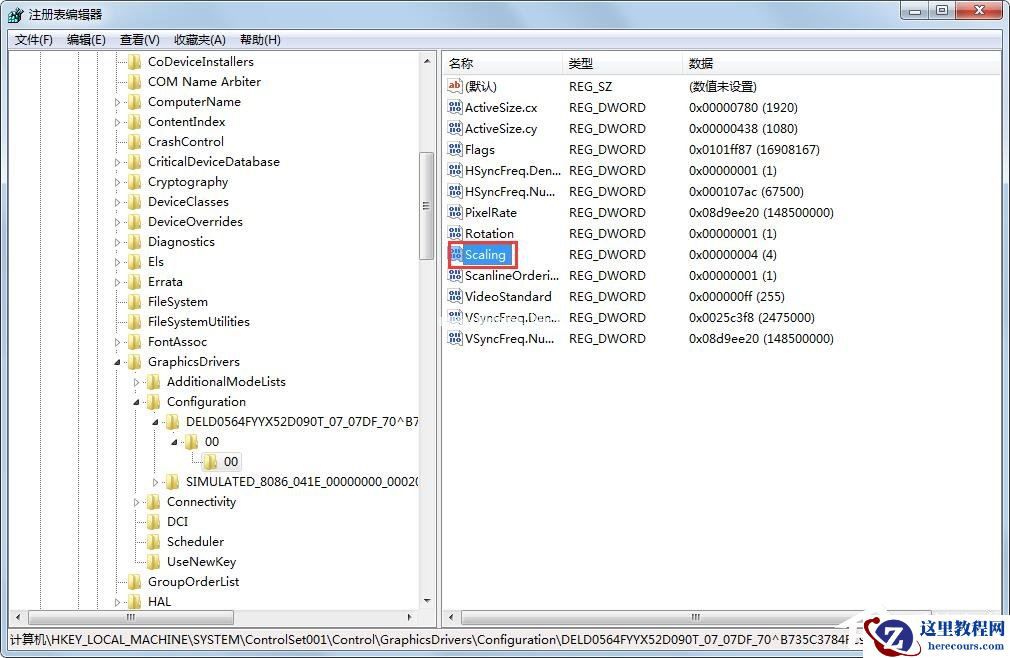
Task: Expand the SIMULATED_8086_041E key
Action: point(158,481)
